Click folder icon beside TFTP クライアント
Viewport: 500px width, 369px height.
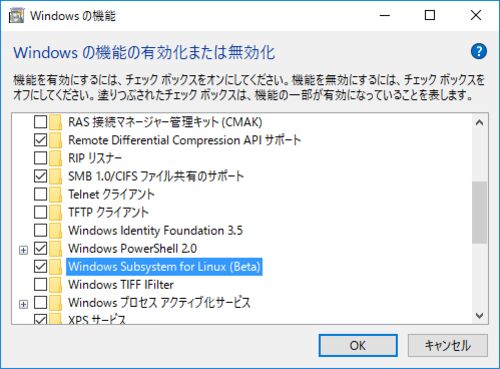56,212
